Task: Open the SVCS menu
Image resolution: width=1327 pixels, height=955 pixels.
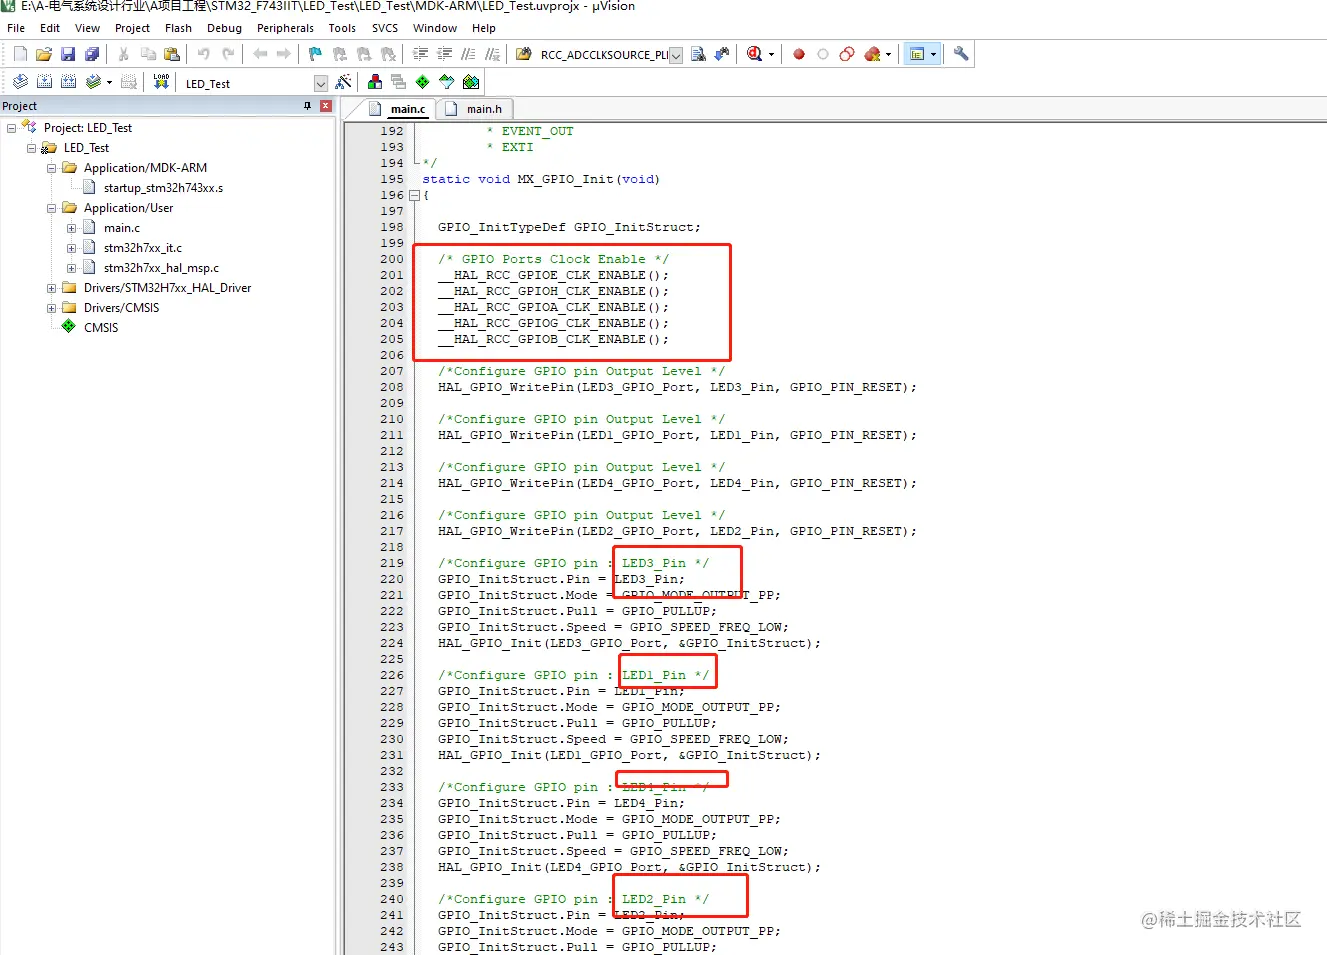Action: [x=385, y=28]
